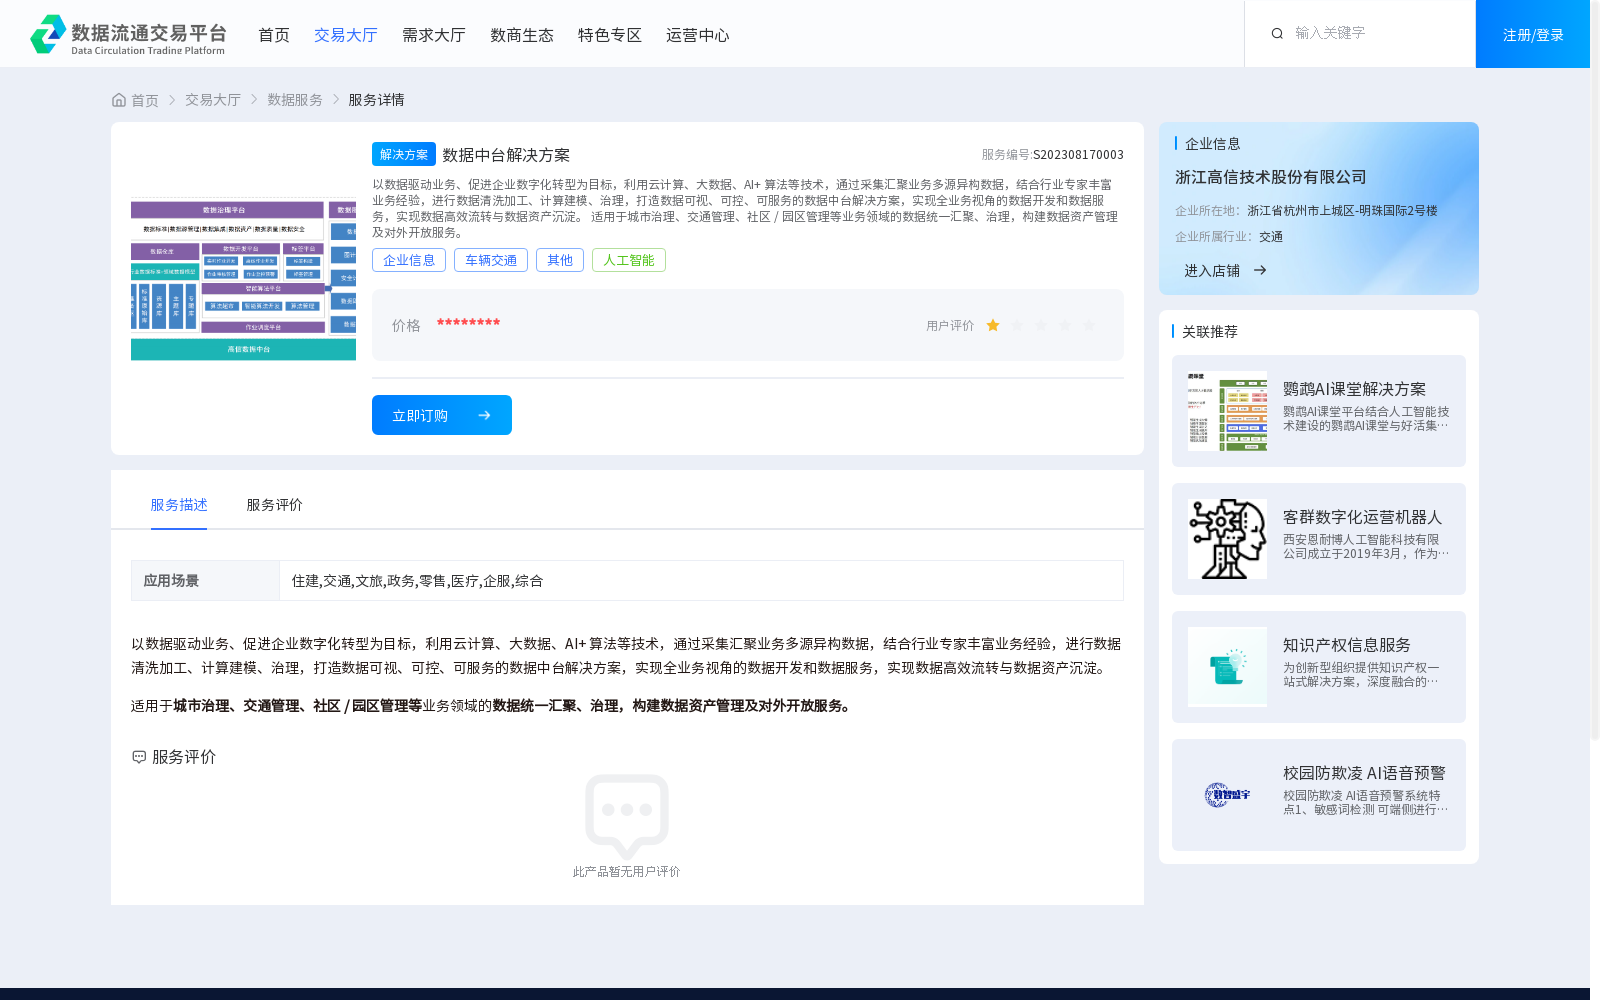The image size is (1600, 1000).
Task: Open 校园防欺凌 AI语音预警 thumbnail
Action: pyautogui.click(x=1227, y=795)
